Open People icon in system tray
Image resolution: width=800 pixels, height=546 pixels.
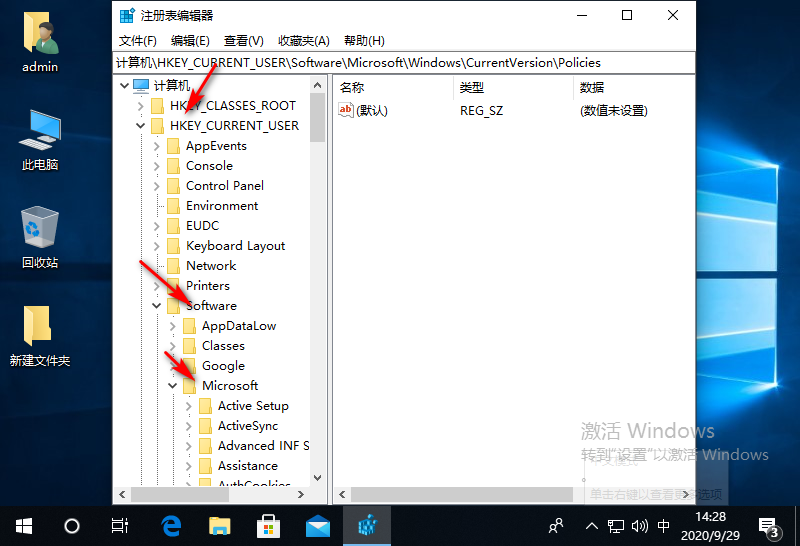(x=556, y=526)
